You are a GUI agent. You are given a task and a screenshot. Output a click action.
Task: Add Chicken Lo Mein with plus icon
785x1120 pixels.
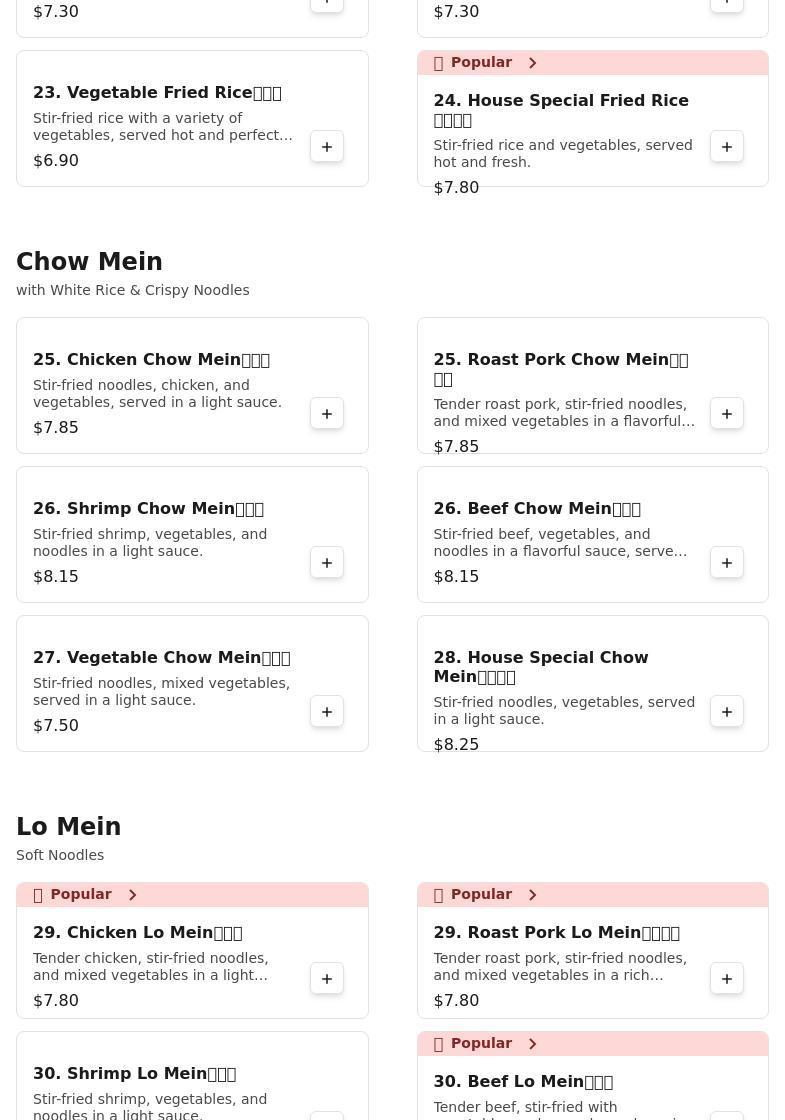click(x=327, y=979)
